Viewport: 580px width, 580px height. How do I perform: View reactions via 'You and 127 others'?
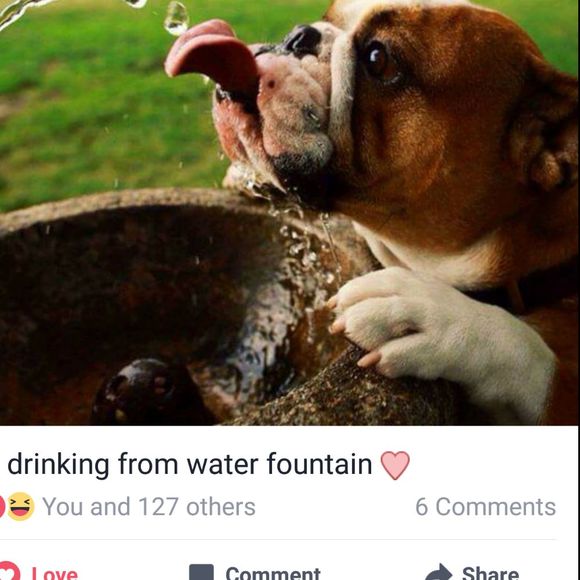[x=149, y=506]
